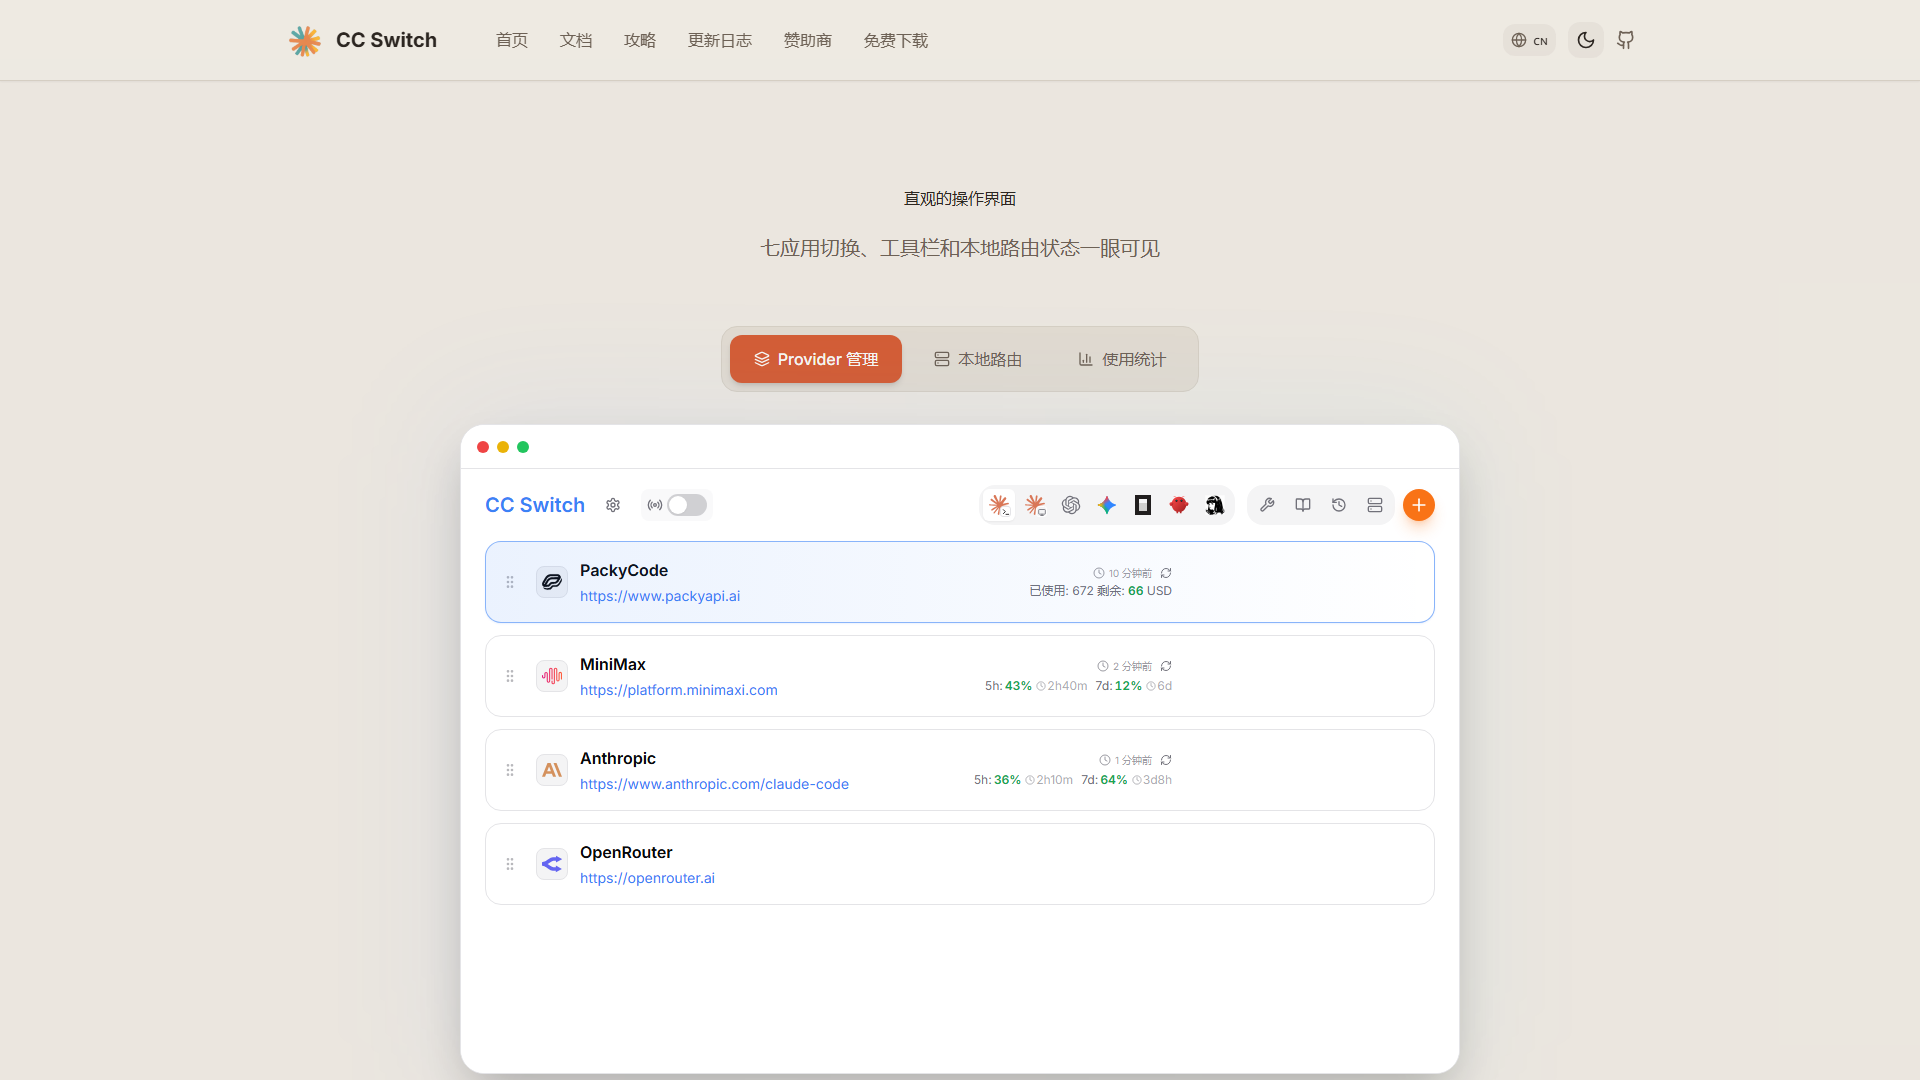Click the CC Switch site logo
Screen dimensions: 1920x1080
pos(305,40)
